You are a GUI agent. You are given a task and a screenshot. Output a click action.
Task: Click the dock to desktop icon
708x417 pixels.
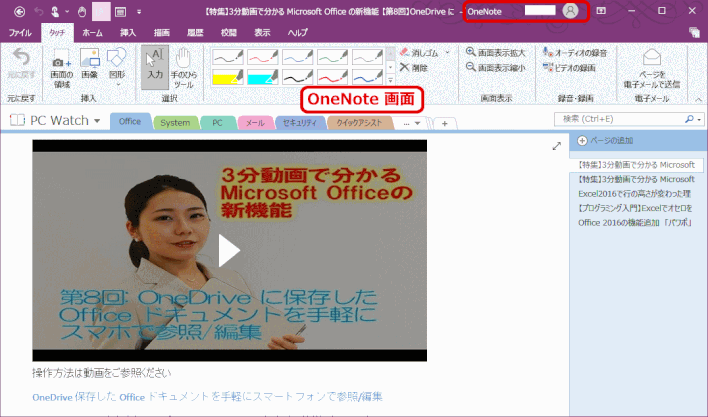click(121, 12)
